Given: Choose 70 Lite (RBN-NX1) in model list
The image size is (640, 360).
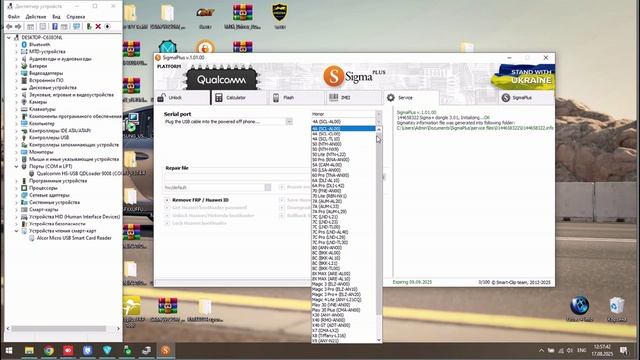Looking at the screenshot, I should click(x=343, y=196).
